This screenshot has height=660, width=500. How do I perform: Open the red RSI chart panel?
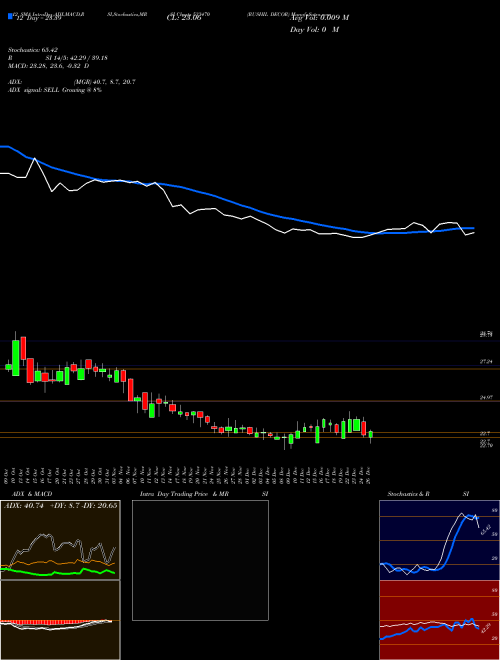(439, 620)
